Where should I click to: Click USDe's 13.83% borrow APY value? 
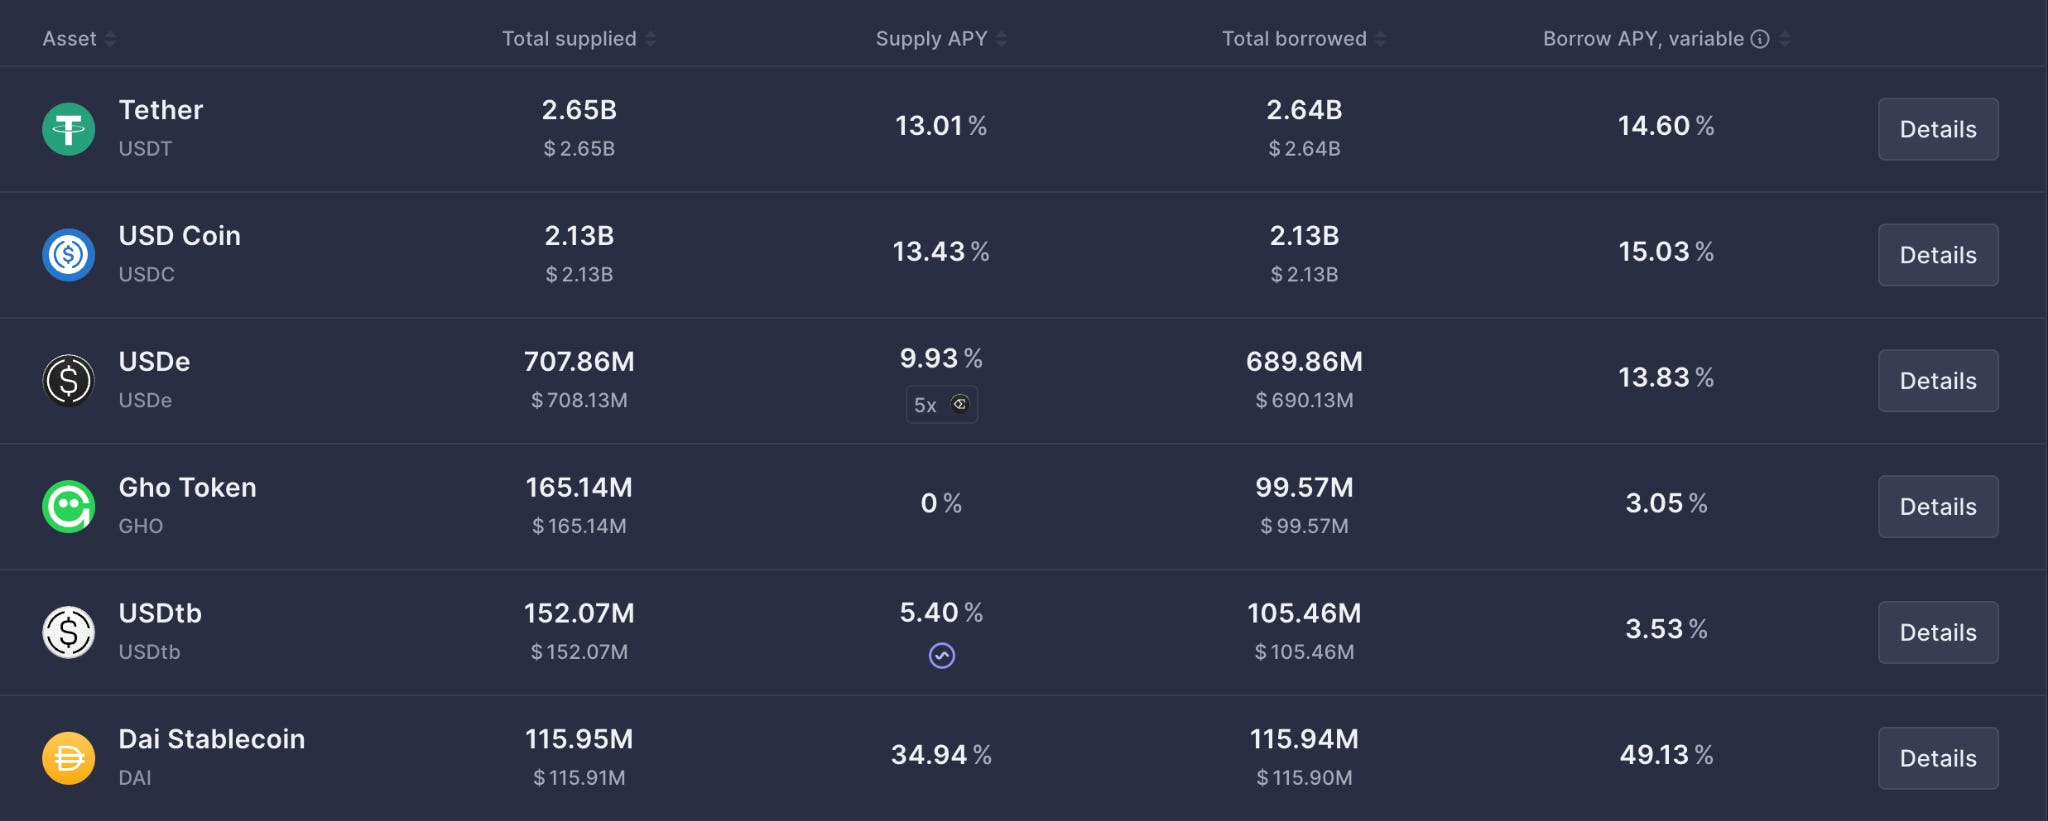tap(1666, 378)
